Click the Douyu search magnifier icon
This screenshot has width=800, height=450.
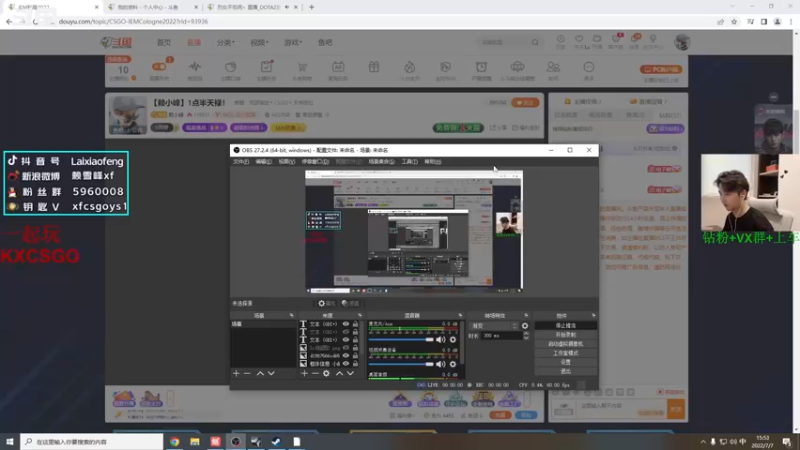tap(535, 42)
